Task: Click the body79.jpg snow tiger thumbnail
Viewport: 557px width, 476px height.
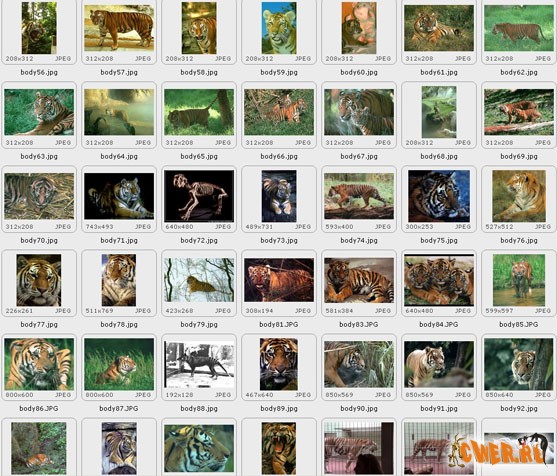Action: 199,280
